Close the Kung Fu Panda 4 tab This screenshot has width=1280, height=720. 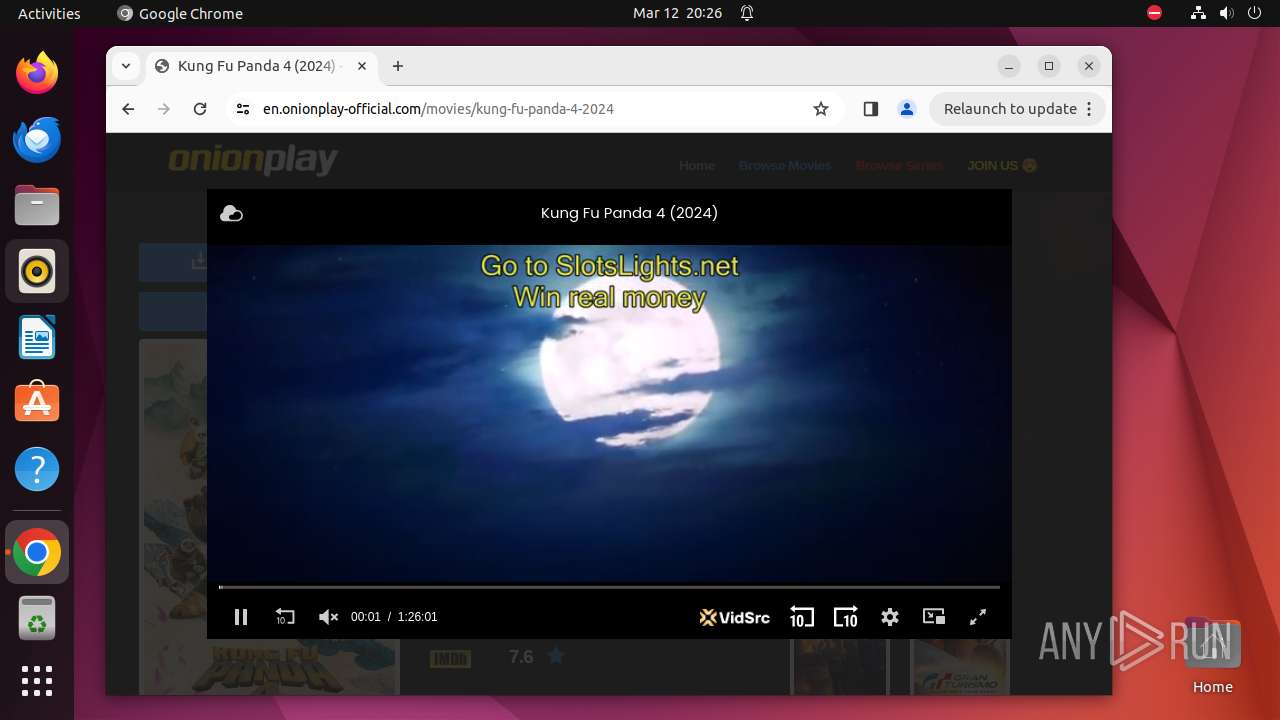point(362,66)
